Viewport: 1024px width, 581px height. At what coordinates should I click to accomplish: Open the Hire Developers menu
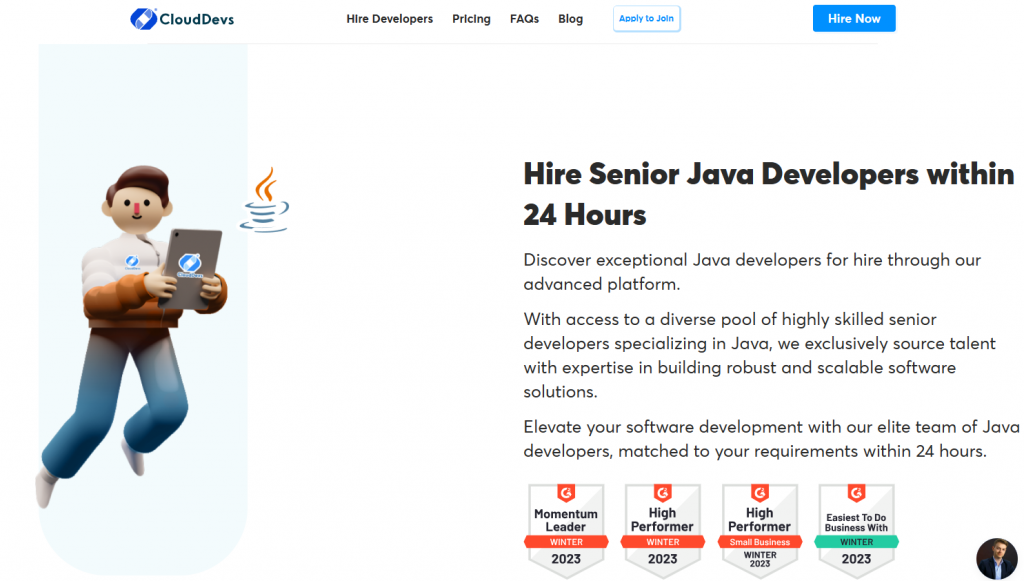(389, 18)
